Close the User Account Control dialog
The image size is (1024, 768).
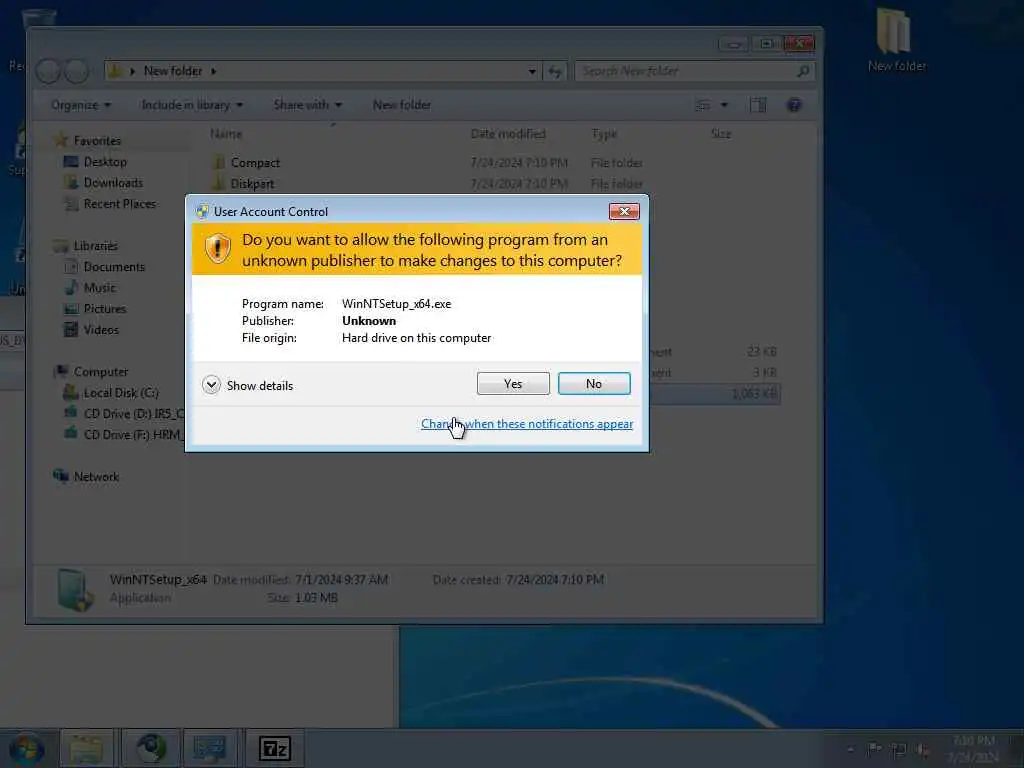click(x=624, y=211)
